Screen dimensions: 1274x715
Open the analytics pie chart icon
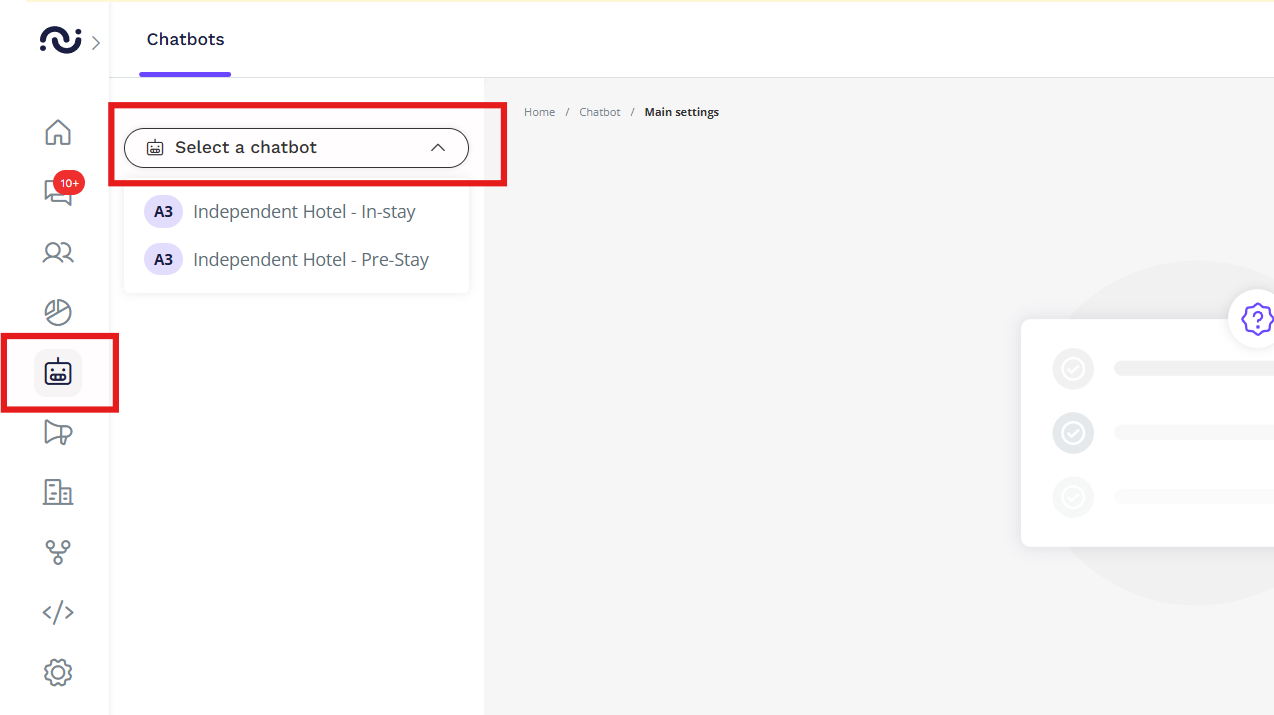click(x=58, y=312)
